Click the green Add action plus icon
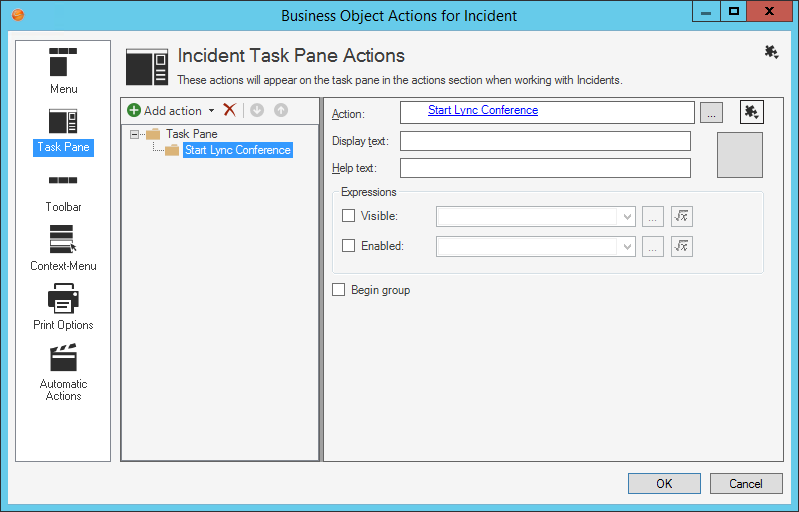This screenshot has width=799, height=512. pos(134,110)
